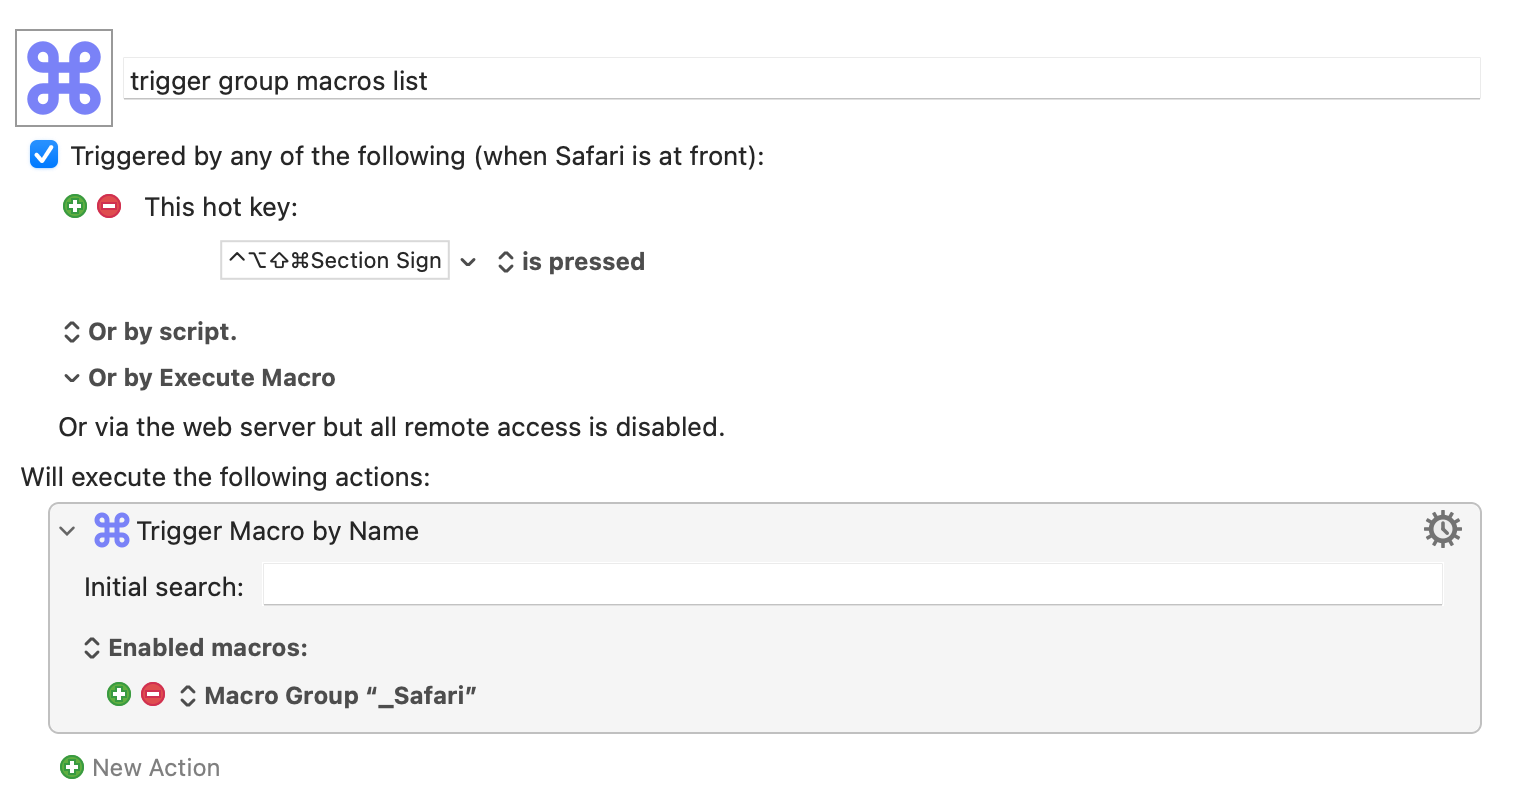The image size is (1516, 806).
Task: Remove the _Safari macro group entry
Action: click(x=153, y=694)
